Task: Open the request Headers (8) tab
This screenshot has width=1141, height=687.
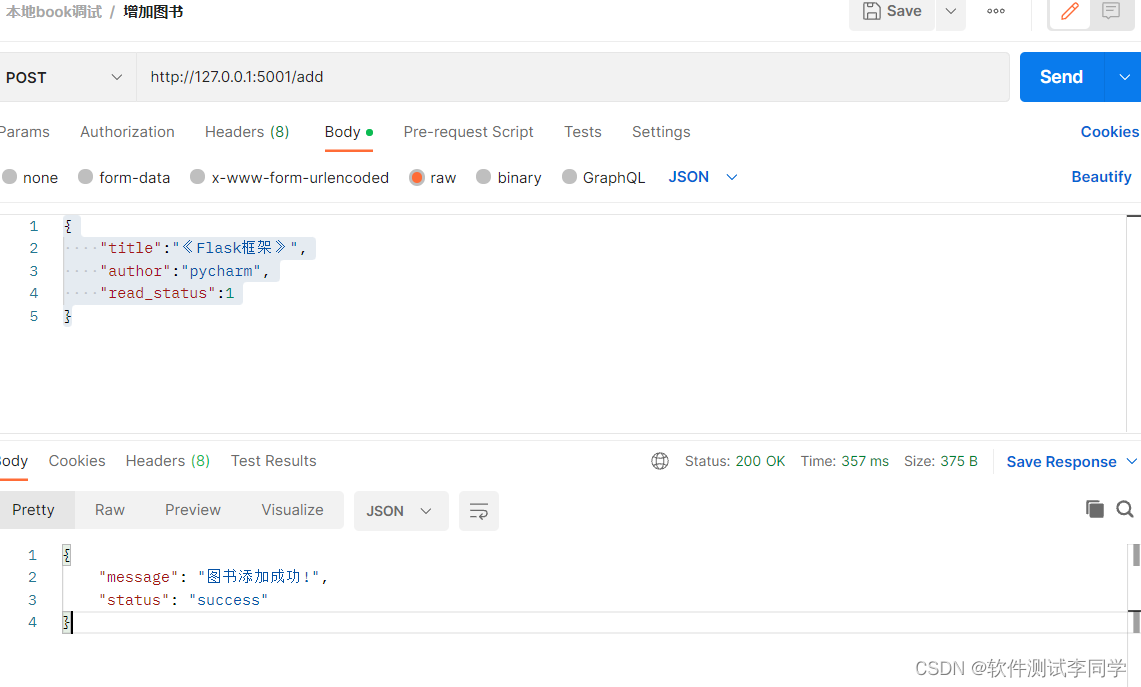Action: tap(247, 132)
